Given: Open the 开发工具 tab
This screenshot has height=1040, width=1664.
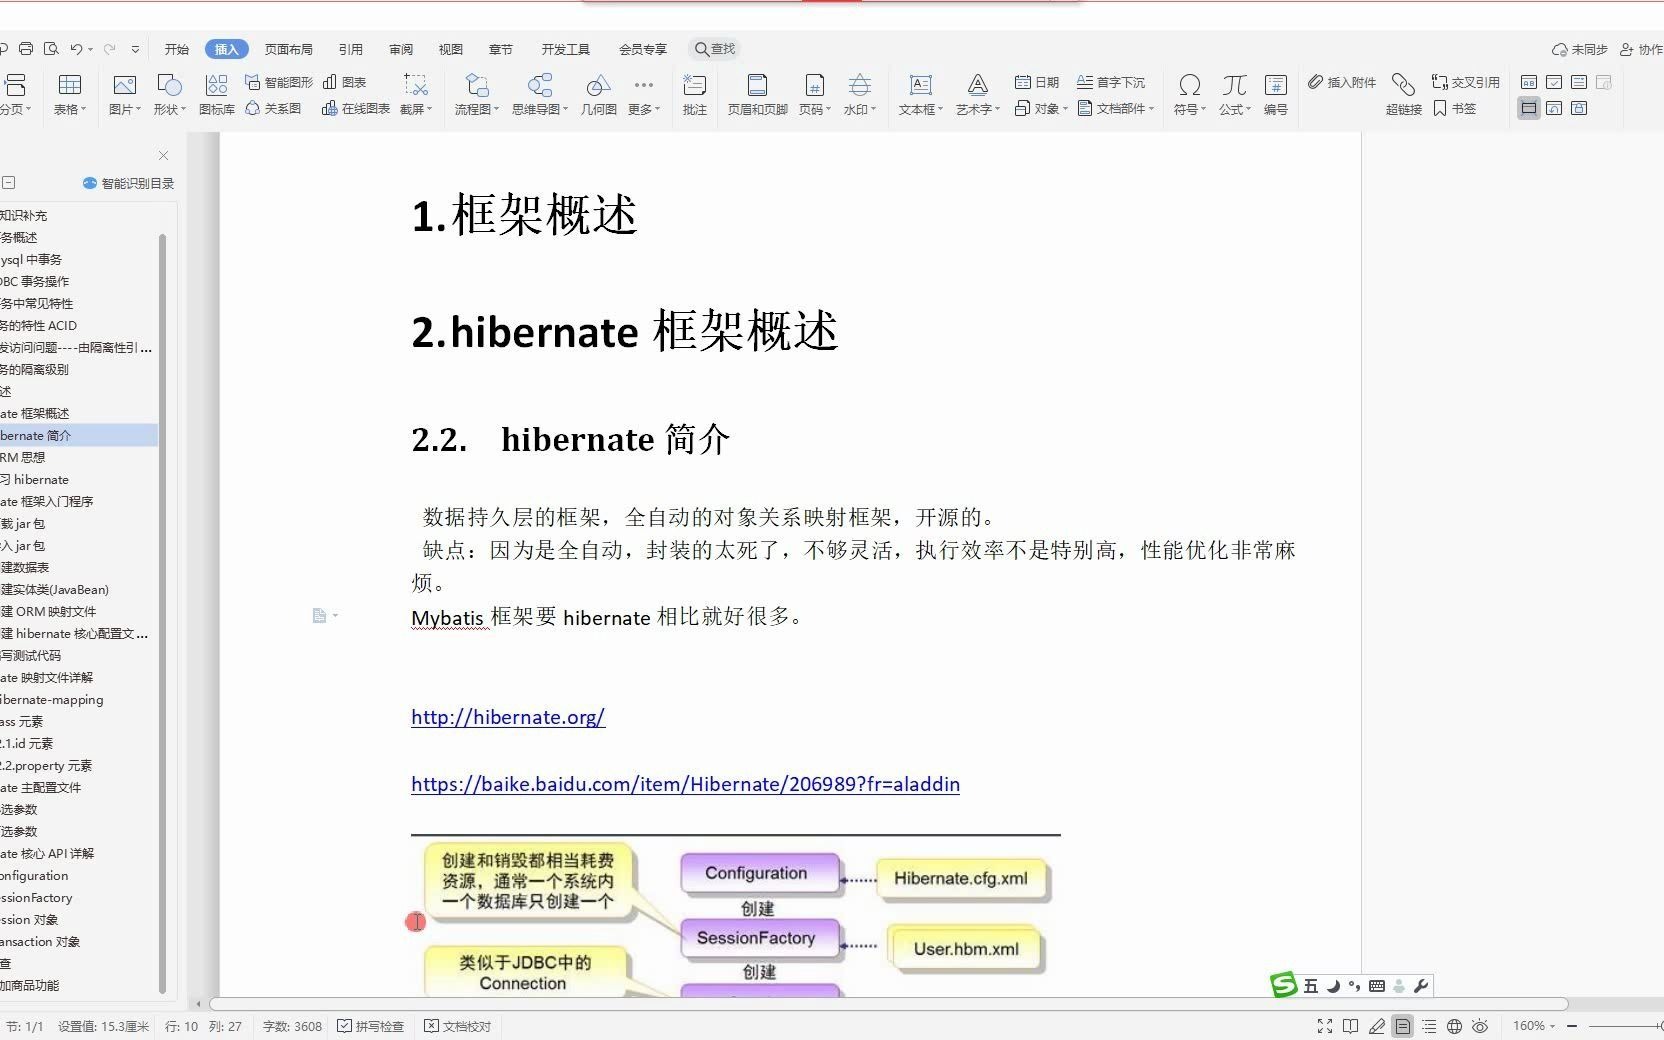Looking at the screenshot, I should [x=566, y=49].
